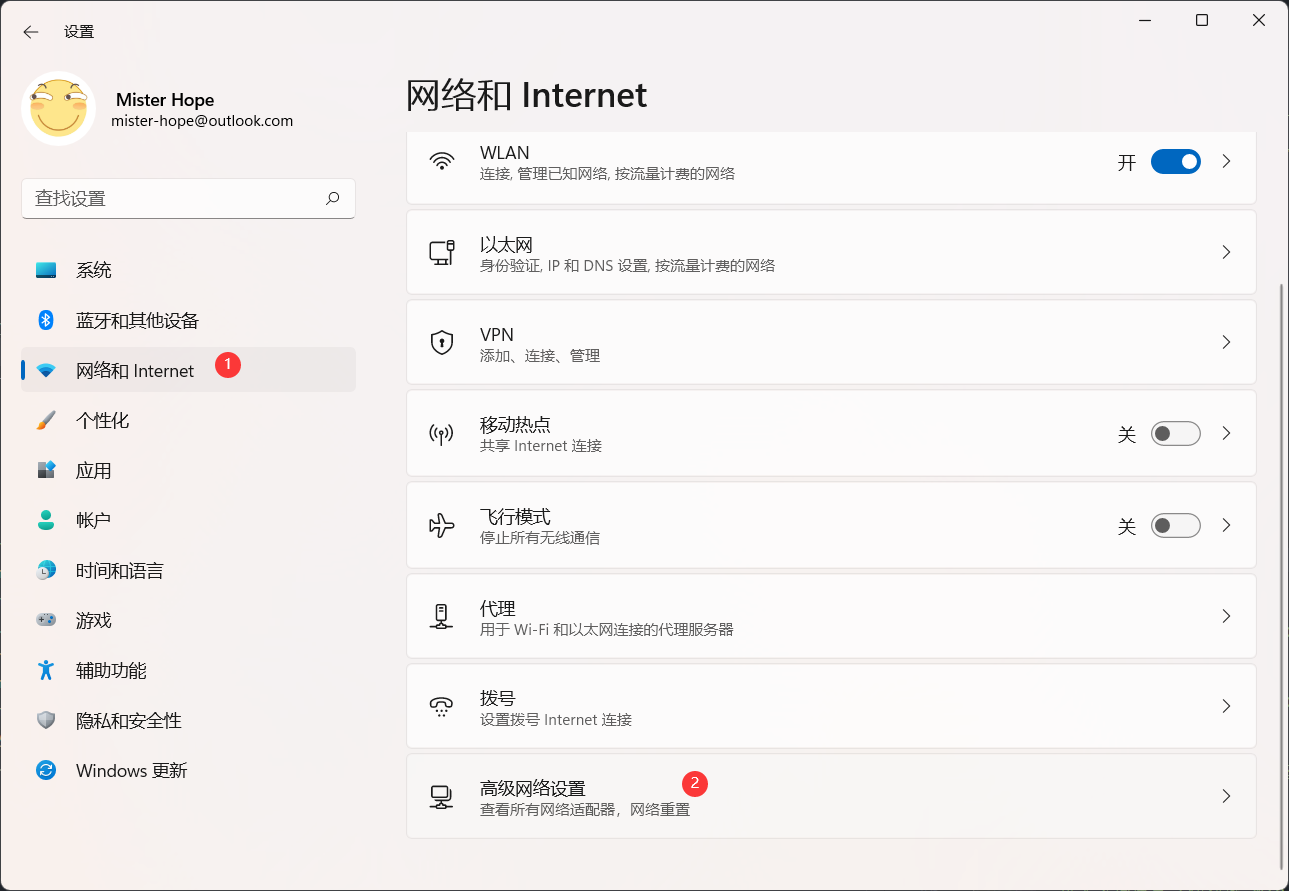Screen dimensions: 1289x891
Task: Click the Bluetooth icon in sidebar
Action: (46, 320)
